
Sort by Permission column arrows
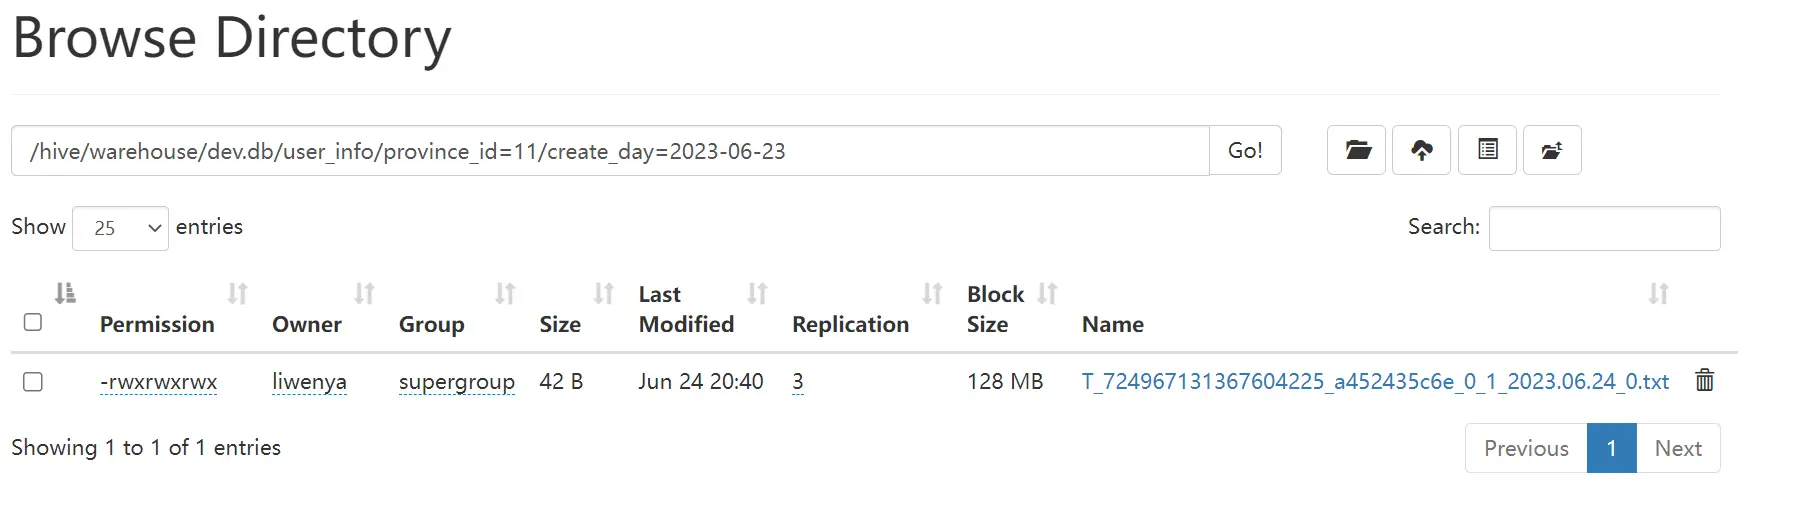coord(237,293)
